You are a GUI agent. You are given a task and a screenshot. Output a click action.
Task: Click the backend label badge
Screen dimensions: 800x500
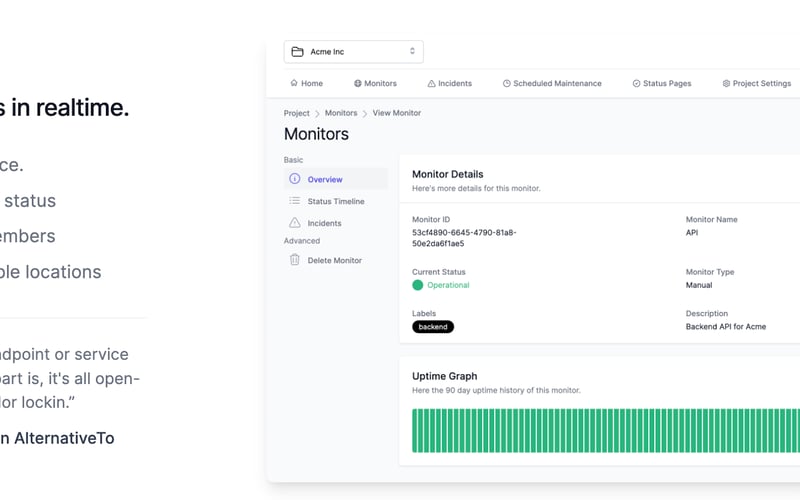pyautogui.click(x=433, y=327)
